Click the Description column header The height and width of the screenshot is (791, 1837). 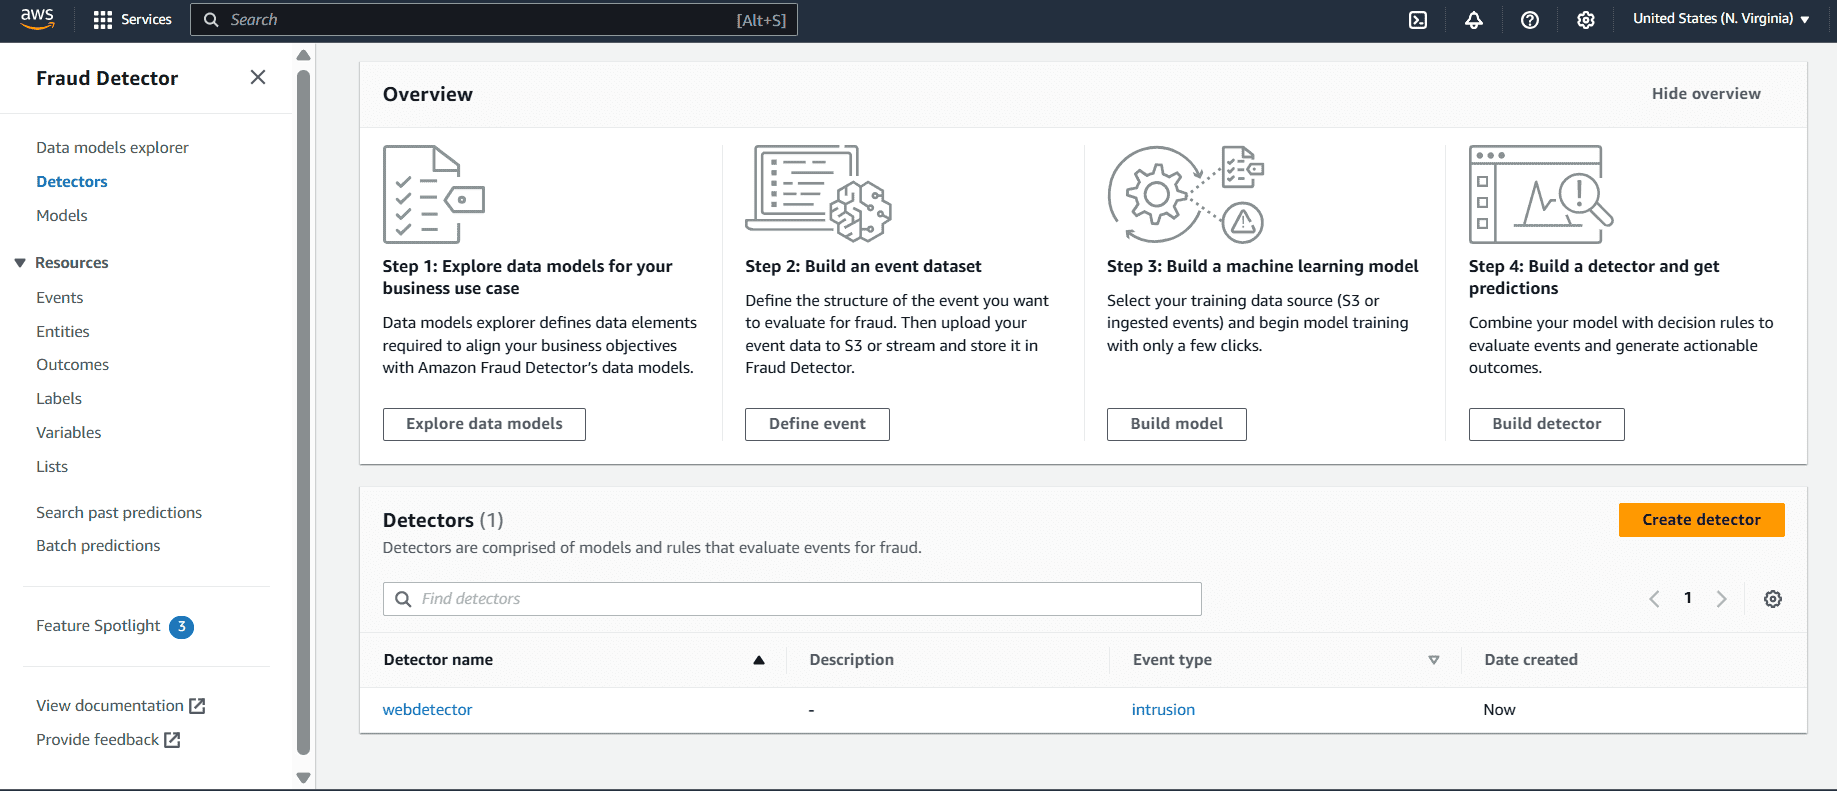pyautogui.click(x=851, y=660)
